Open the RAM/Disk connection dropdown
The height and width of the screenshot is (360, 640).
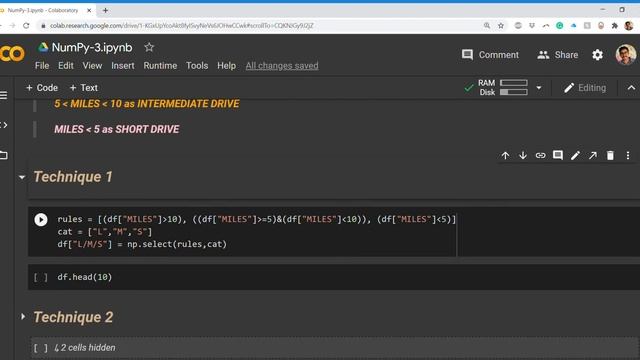[x=539, y=88]
